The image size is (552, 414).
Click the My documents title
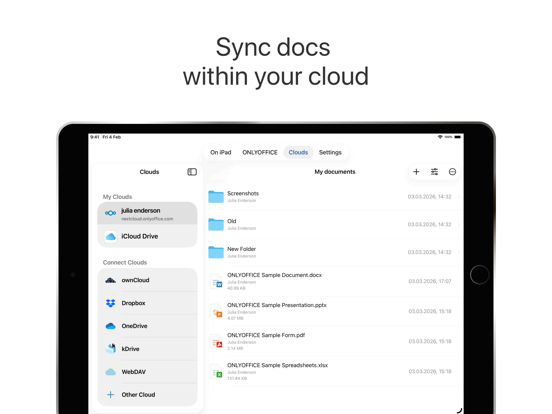click(x=335, y=172)
